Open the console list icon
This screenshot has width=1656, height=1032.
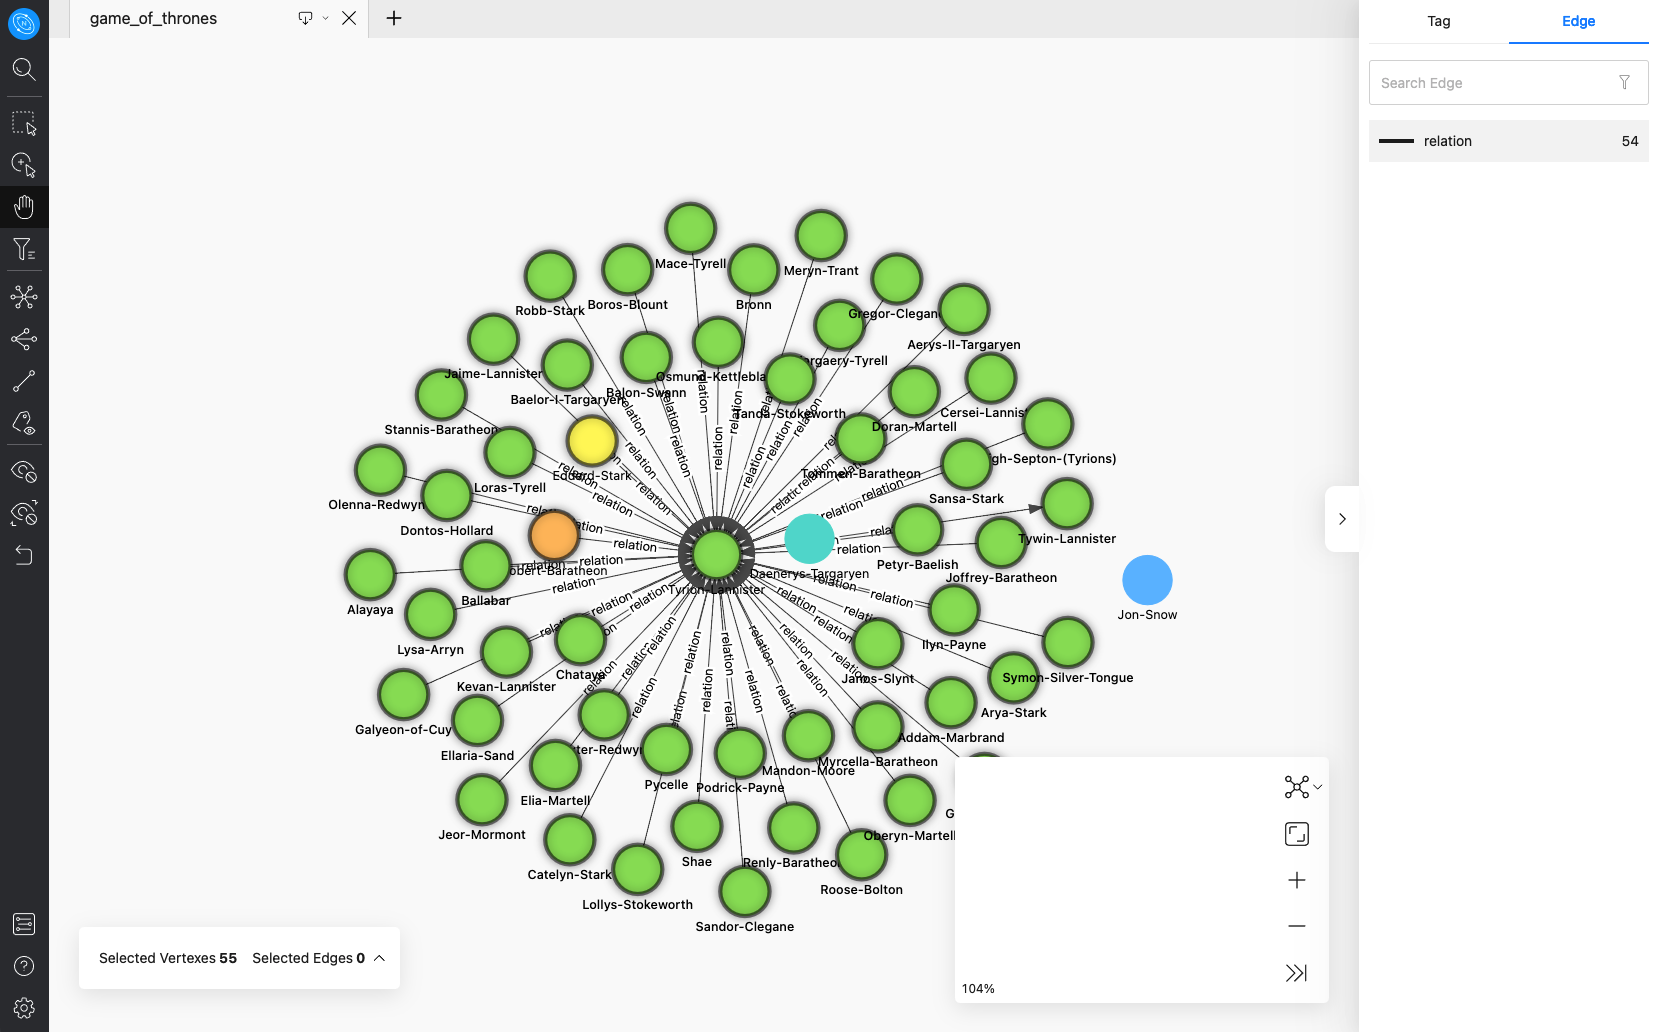(24, 924)
